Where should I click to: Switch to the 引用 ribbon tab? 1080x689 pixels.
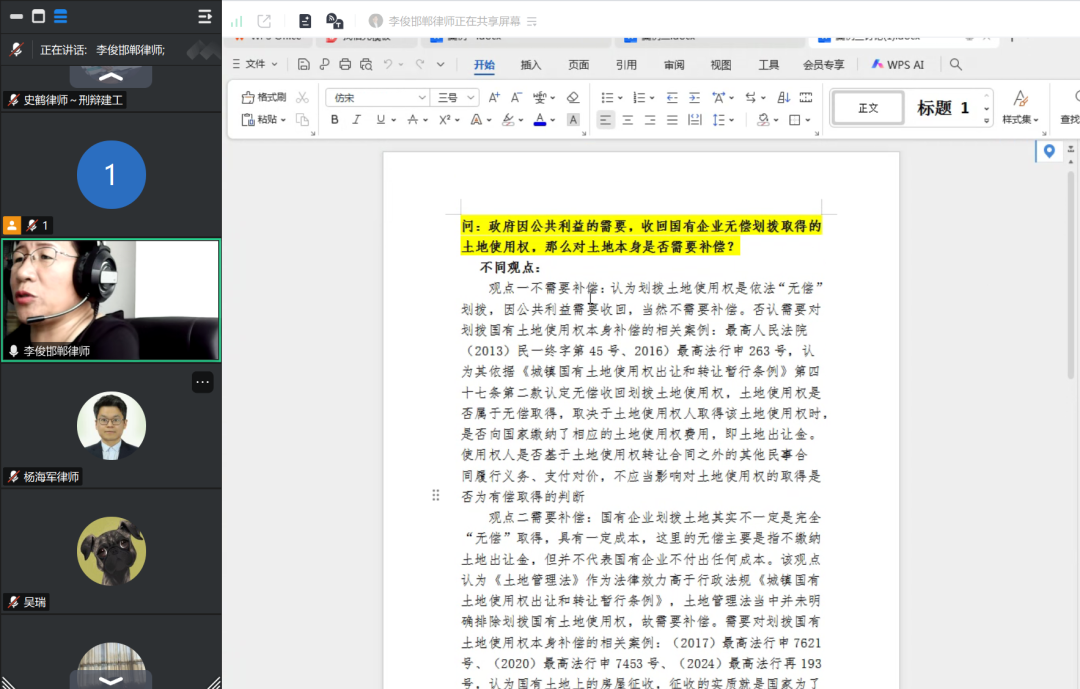tap(626, 65)
